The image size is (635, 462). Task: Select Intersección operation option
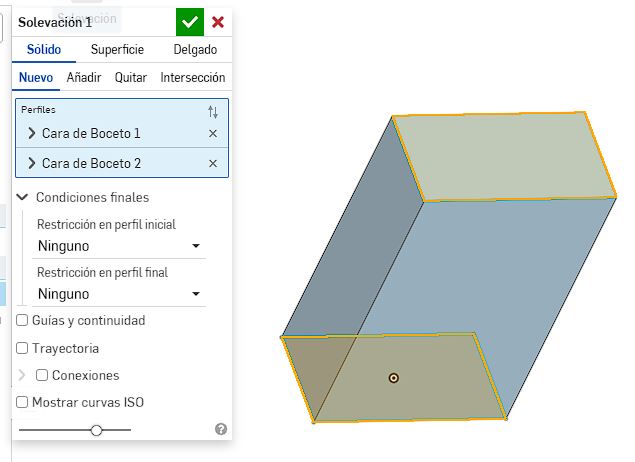coord(192,78)
